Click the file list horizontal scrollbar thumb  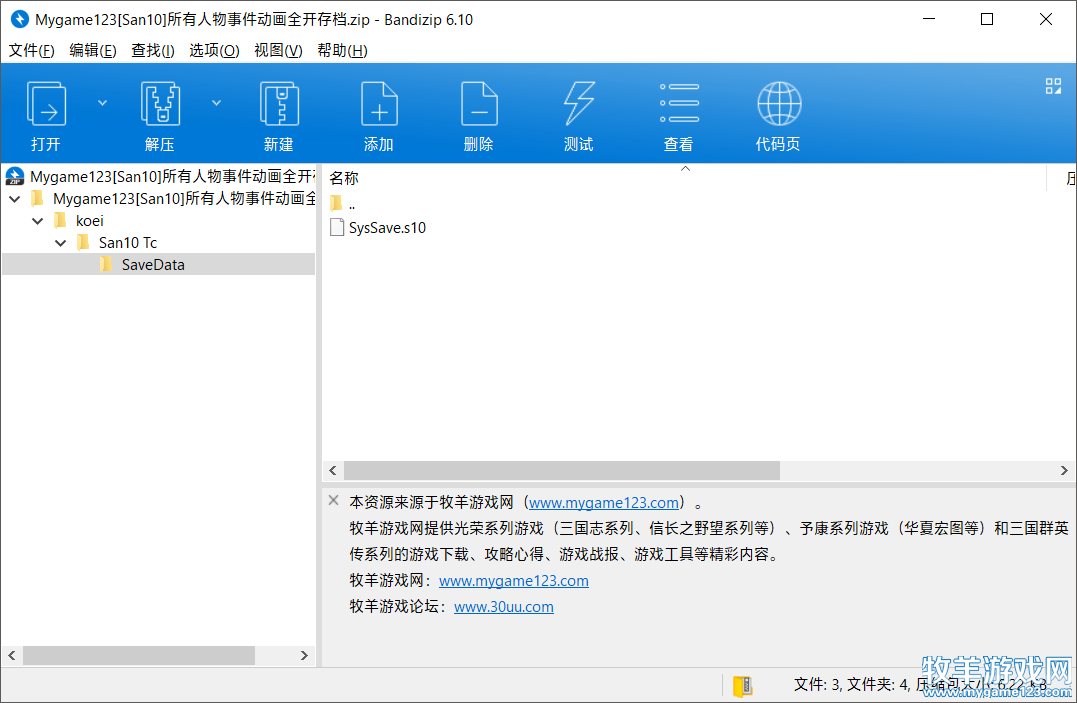point(562,471)
